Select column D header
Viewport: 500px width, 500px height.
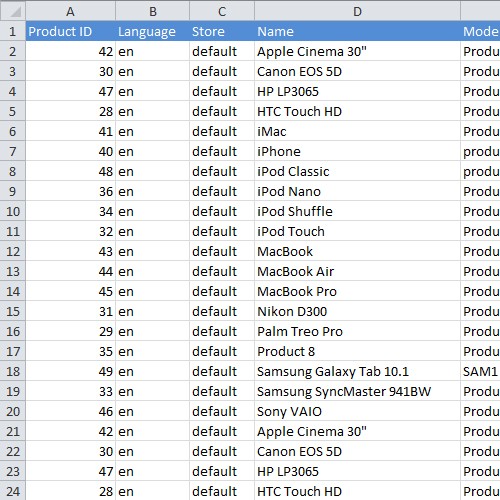point(357,11)
